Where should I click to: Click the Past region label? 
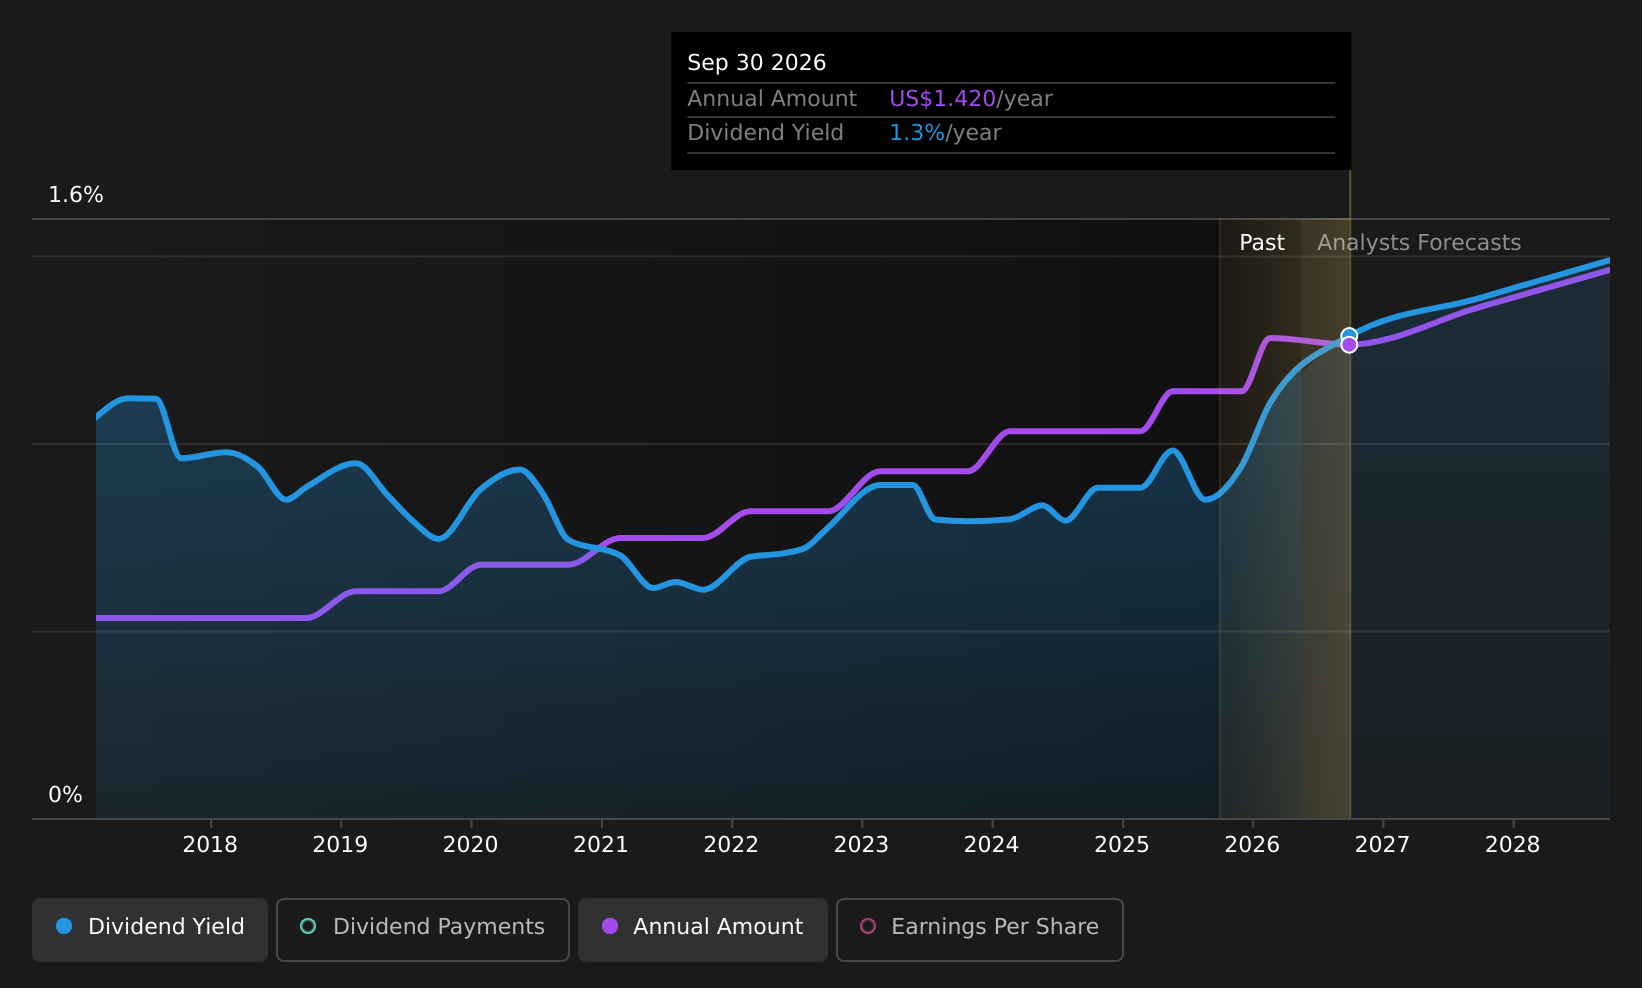click(1262, 243)
